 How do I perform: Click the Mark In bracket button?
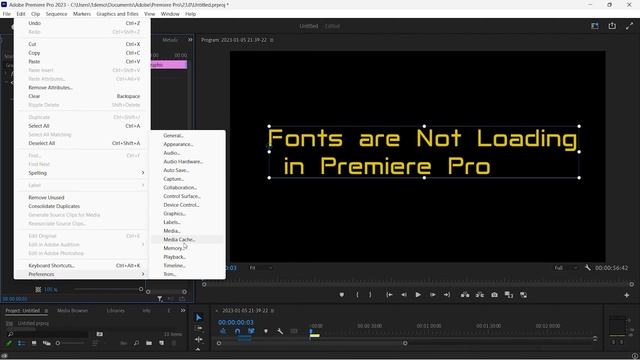[x=357, y=295]
